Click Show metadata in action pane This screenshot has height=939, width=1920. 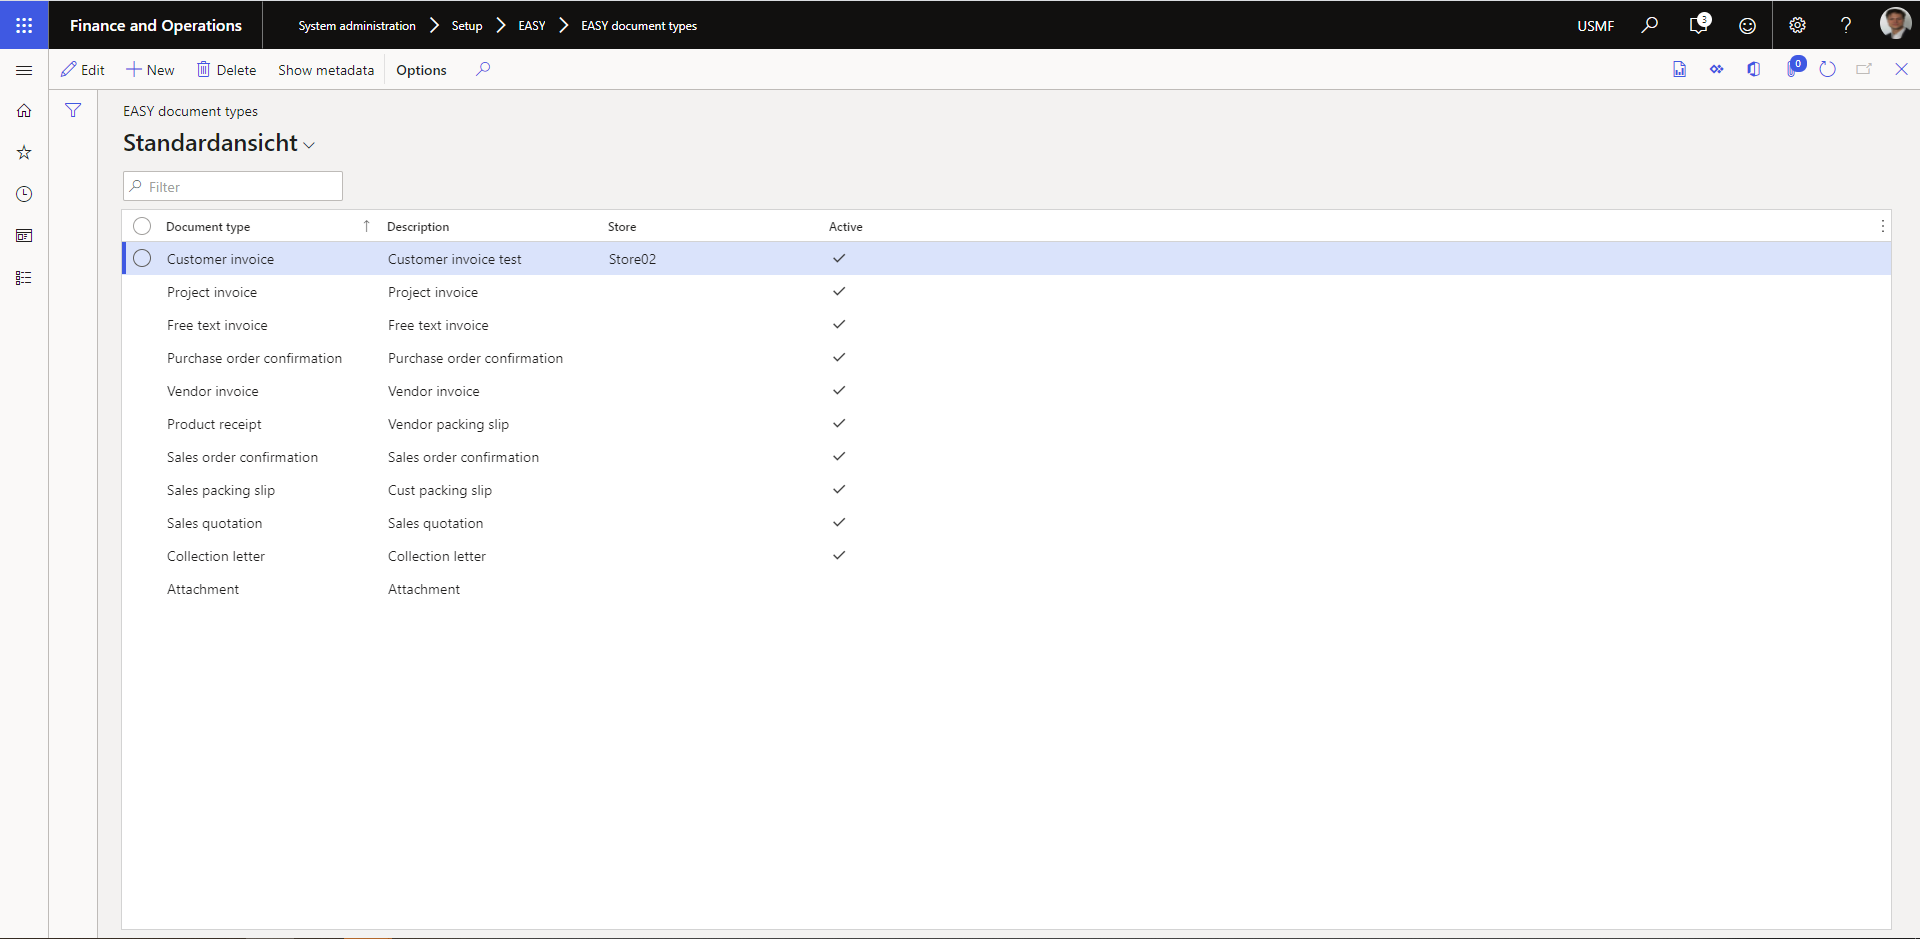tap(326, 70)
